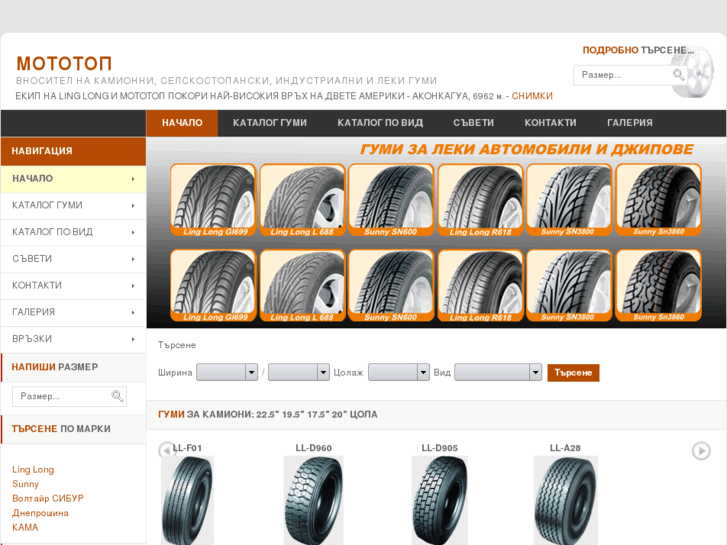The height and width of the screenshot is (545, 727).
Task: Go to the previous truck tire carousel slide
Action: point(166,450)
